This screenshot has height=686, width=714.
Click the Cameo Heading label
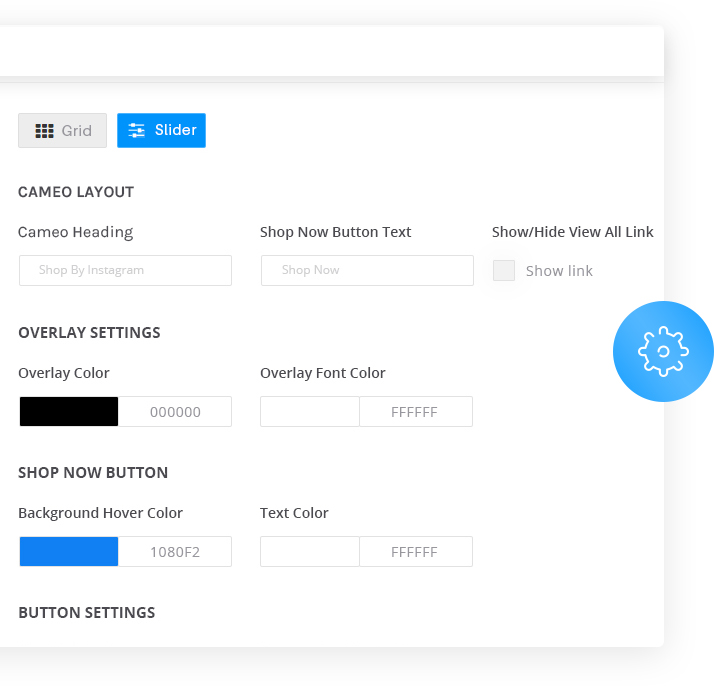click(x=76, y=233)
